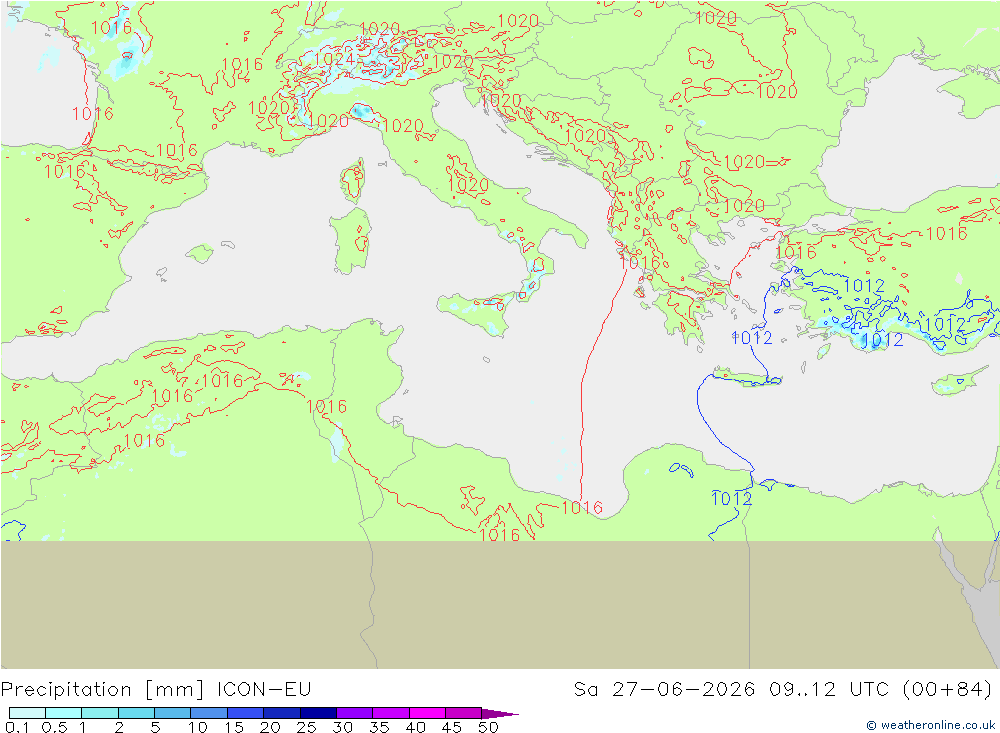Click the 'Sa 27-06-2026' date text
Viewport: 1000px width, 733px height.
tap(664, 690)
